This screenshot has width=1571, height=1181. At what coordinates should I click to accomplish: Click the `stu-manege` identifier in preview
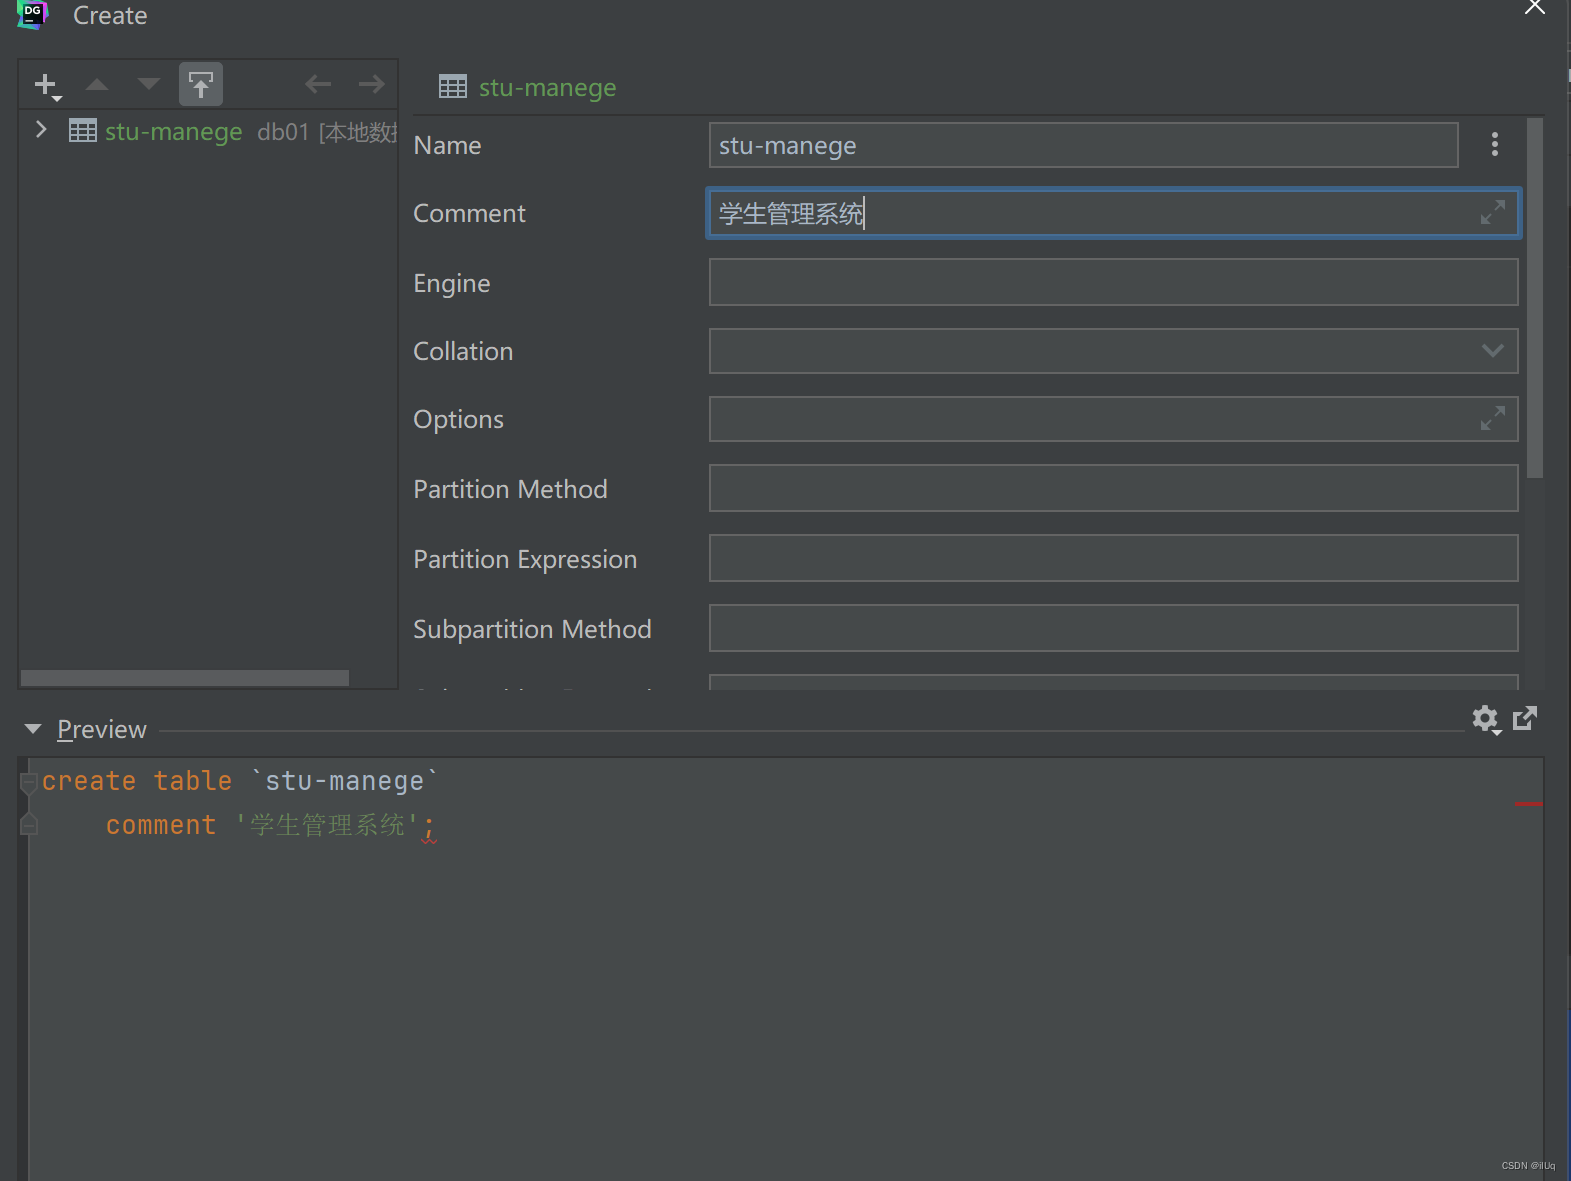point(345,781)
